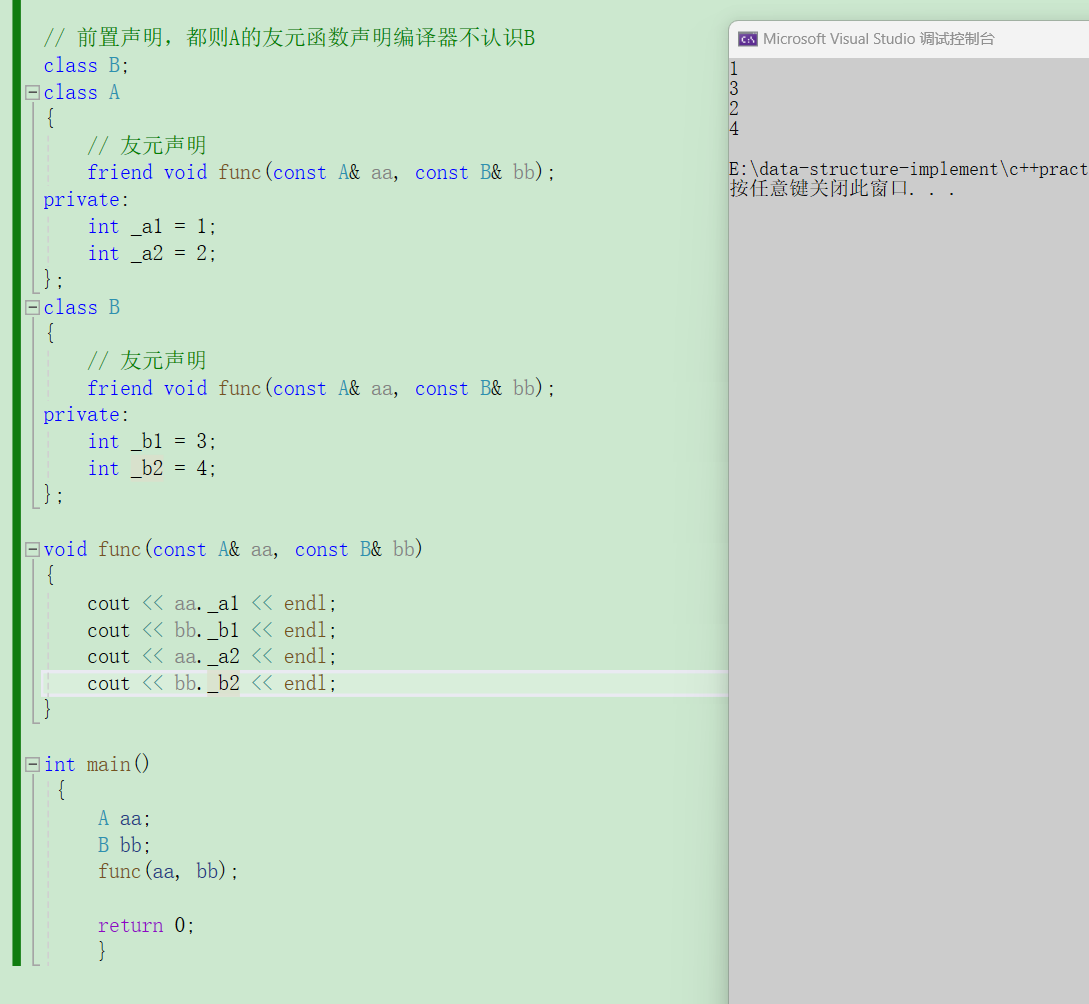Click the debug console app icon

point(748,39)
